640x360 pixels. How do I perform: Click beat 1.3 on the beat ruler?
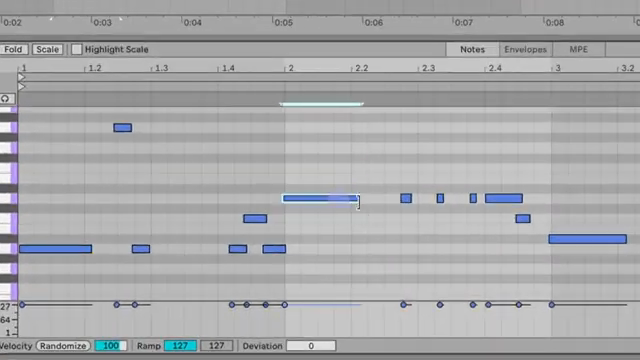pos(161,68)
